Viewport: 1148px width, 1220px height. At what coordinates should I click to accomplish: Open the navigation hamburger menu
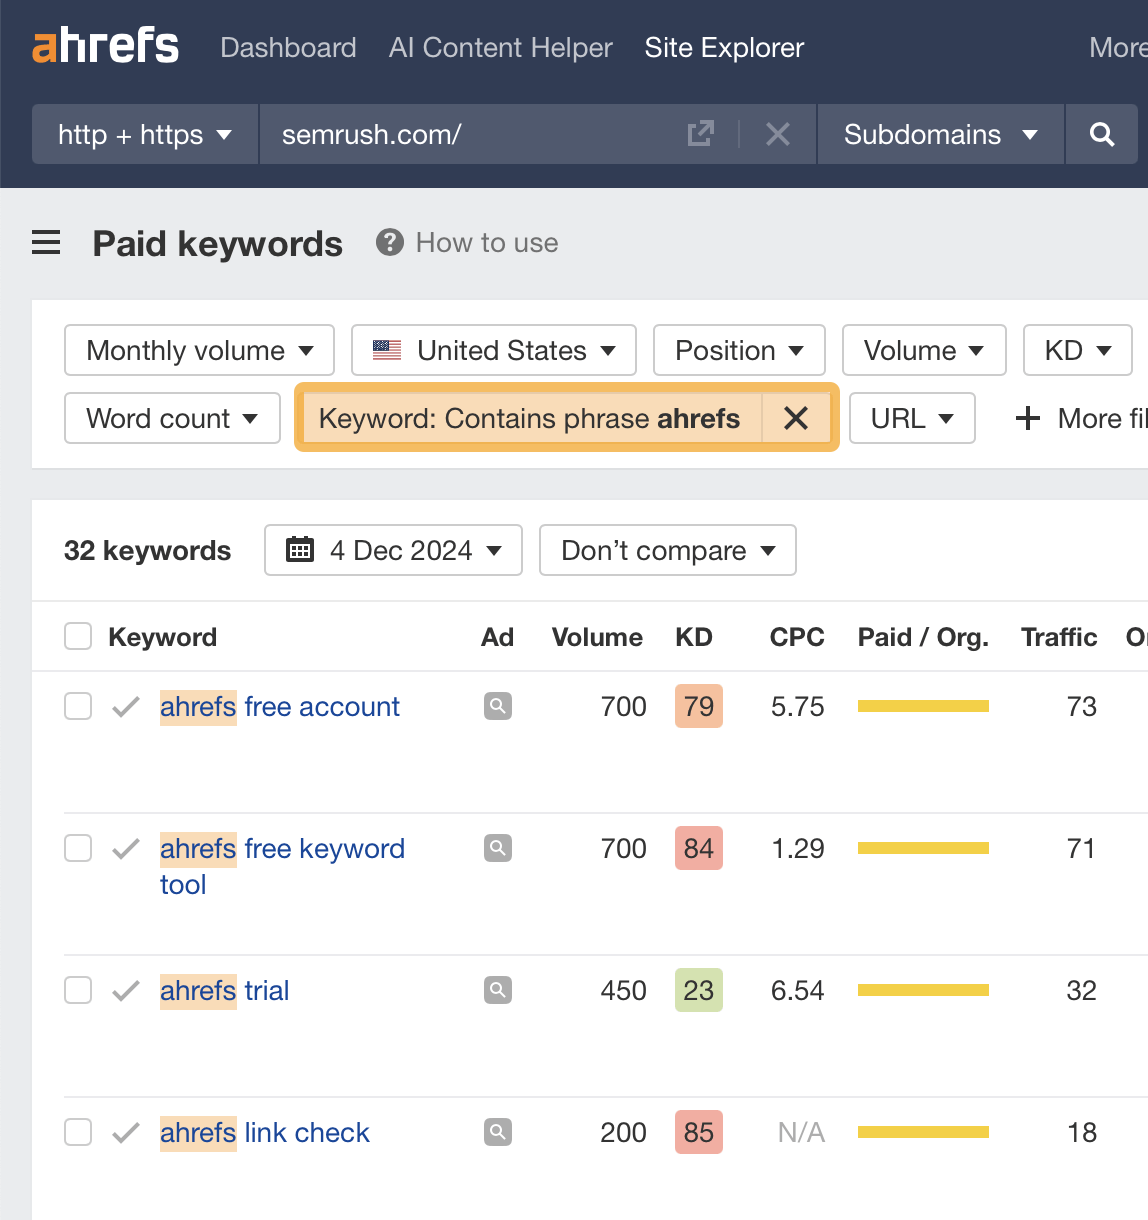[46, 242]
